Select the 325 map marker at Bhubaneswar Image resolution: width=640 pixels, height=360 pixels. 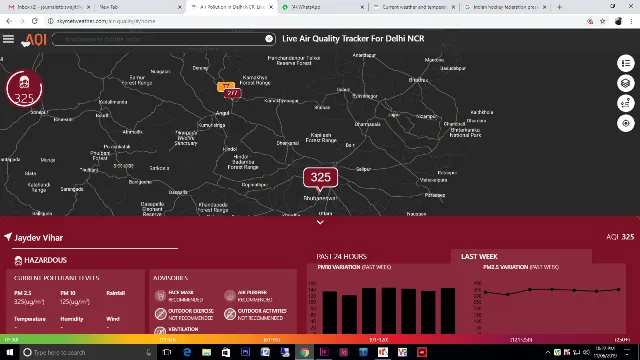pyautogui.click(x=320, y=178)
